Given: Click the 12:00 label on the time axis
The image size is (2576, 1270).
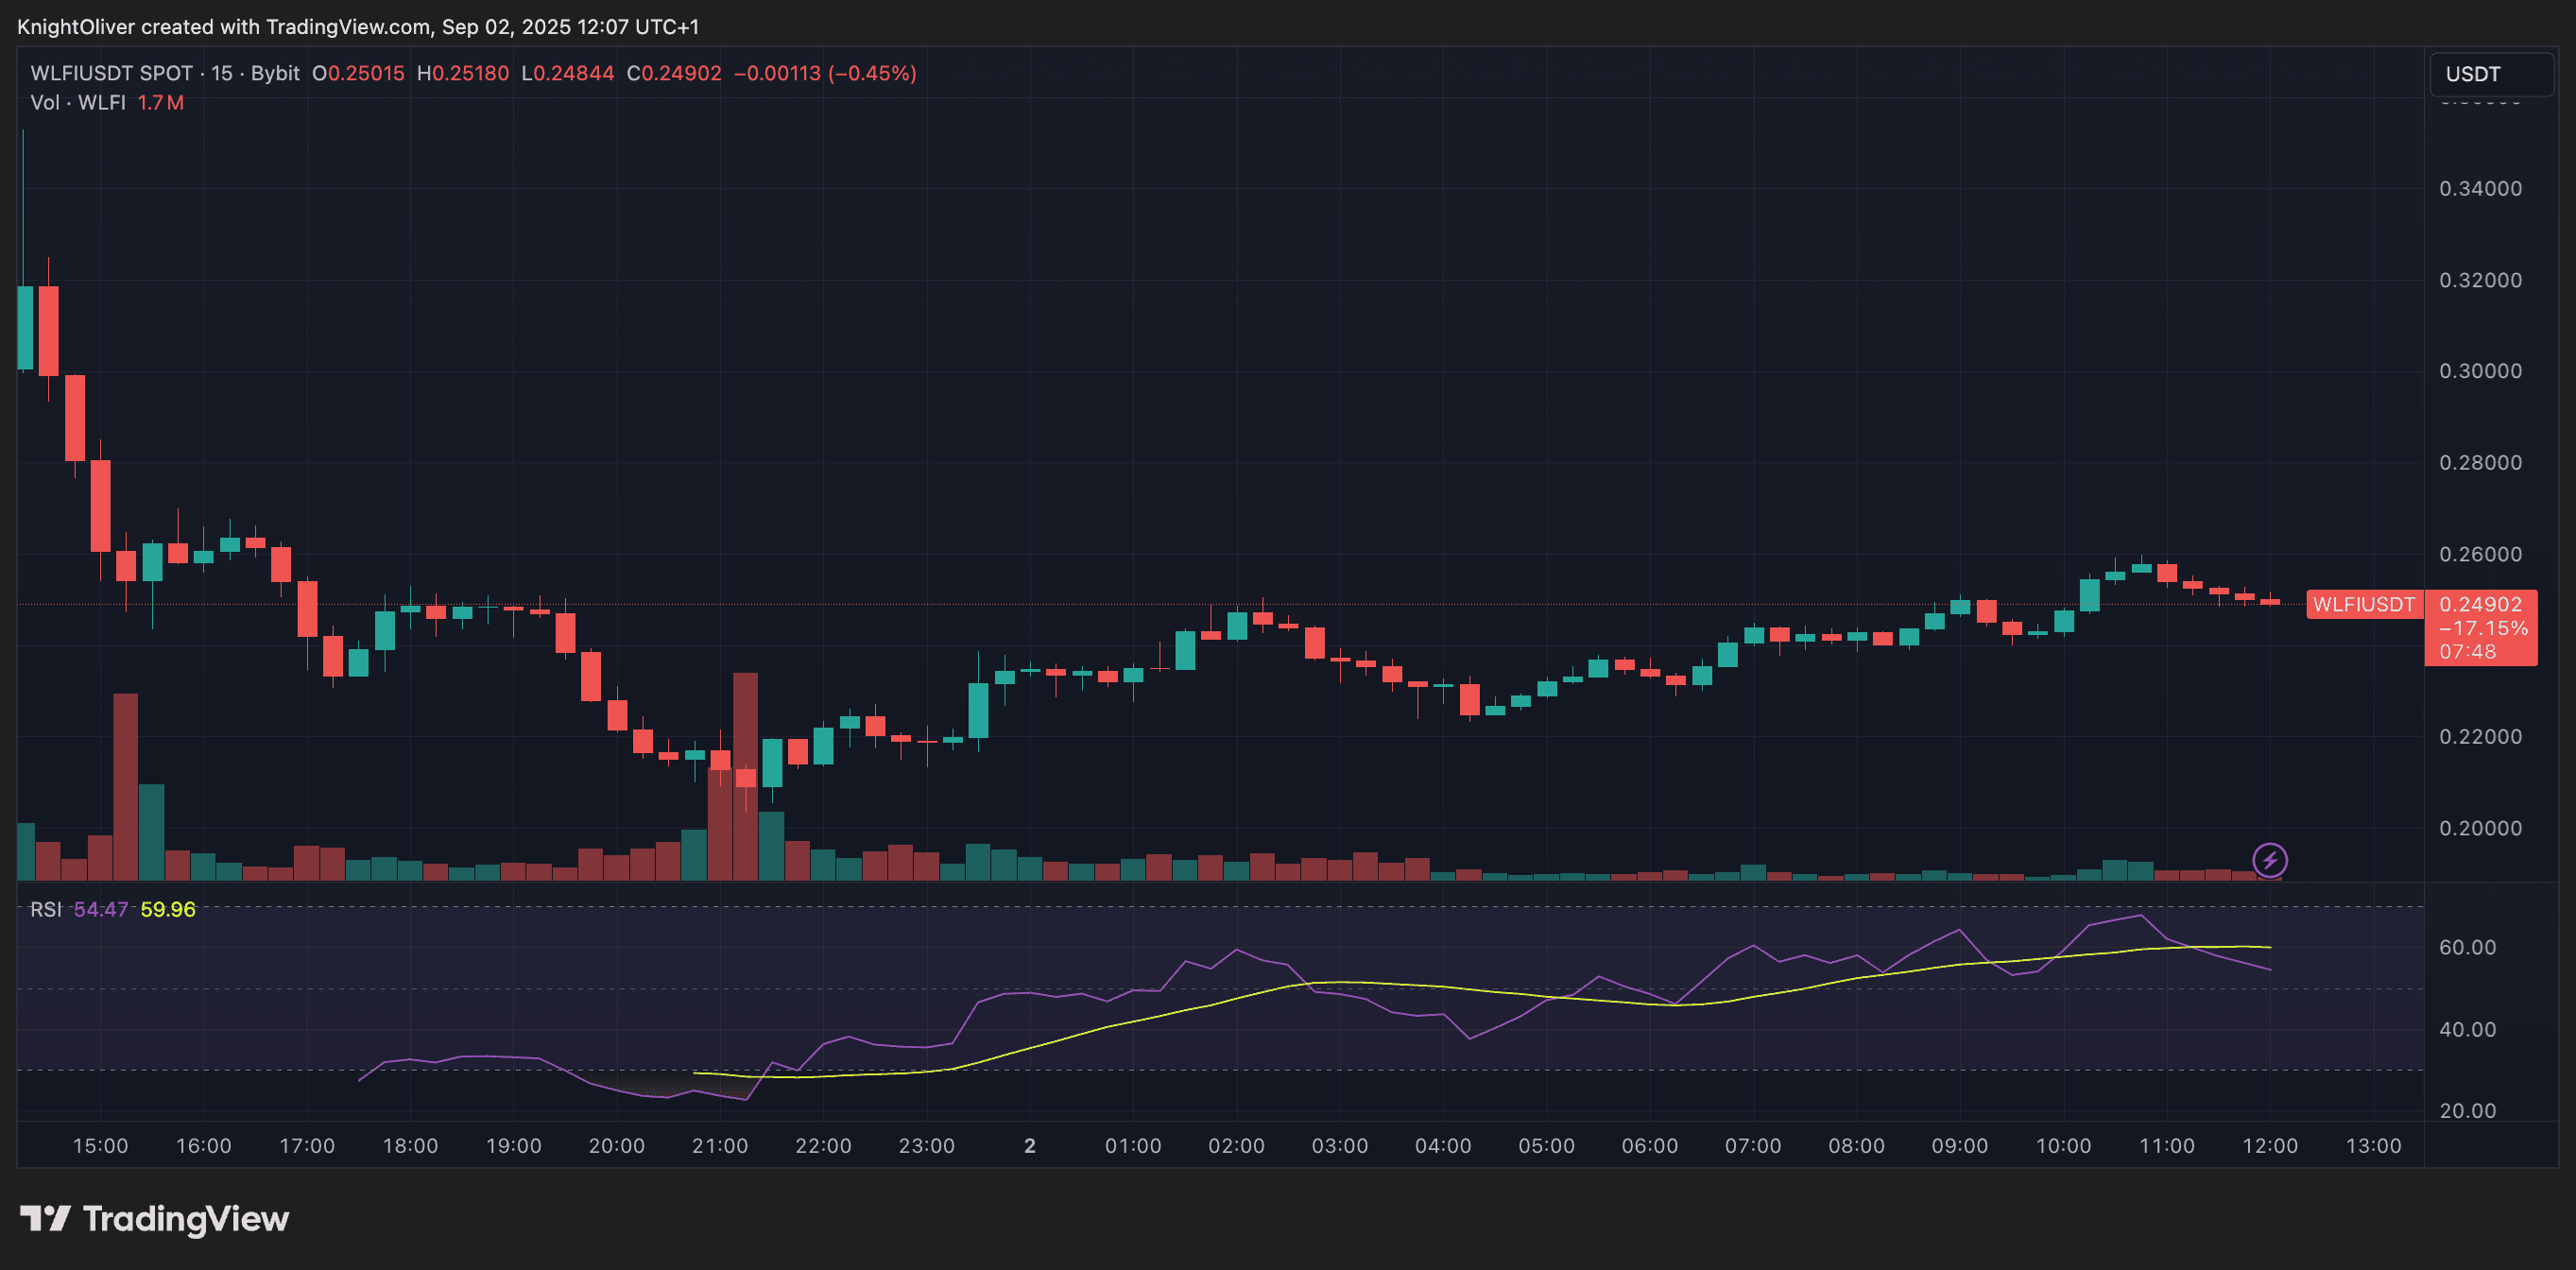Looking at the screenshot, I should (2272, 1146).
